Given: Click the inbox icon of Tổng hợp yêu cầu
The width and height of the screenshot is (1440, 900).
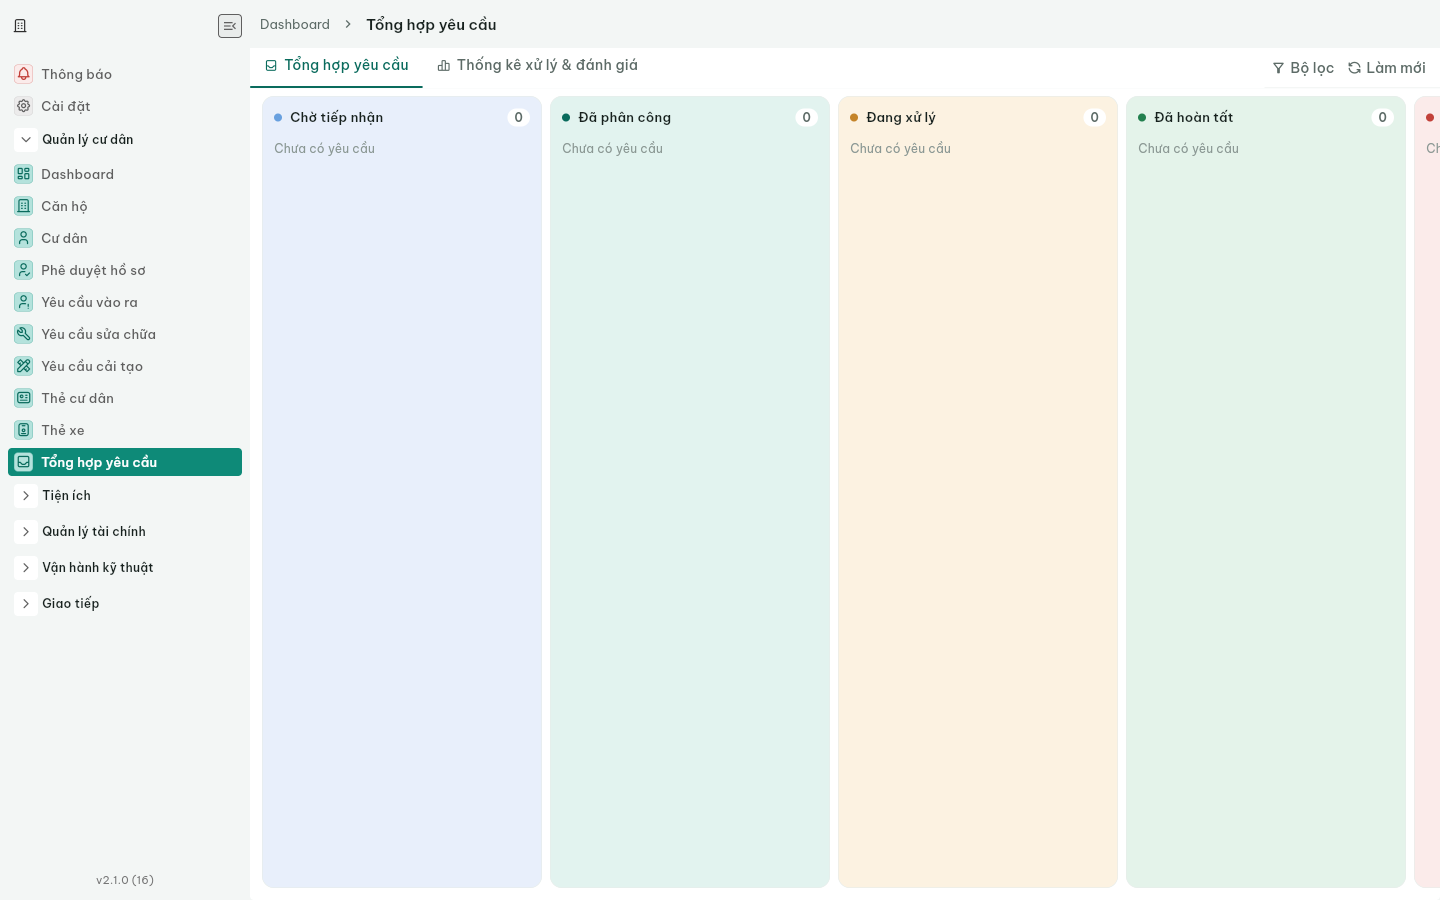Looking at the screenshot, I should pyautogui.click(x=24, y=462).
